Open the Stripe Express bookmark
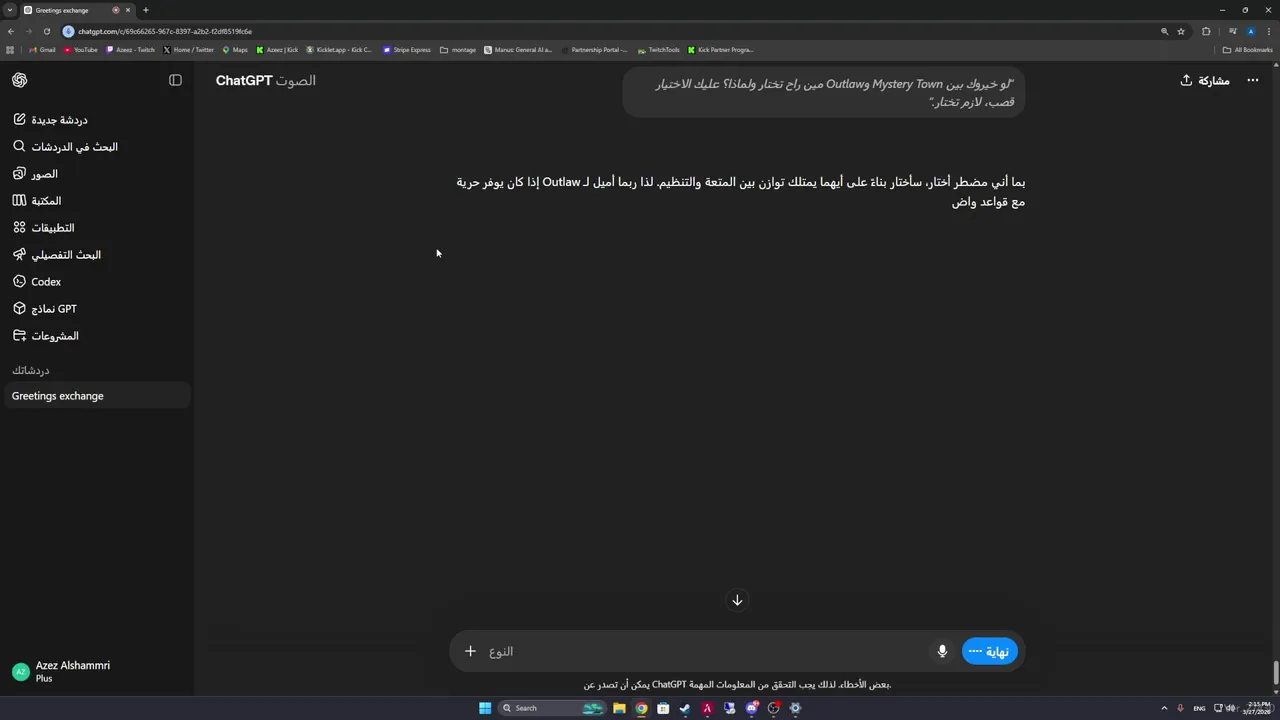1280x720 pixels. 407,49
